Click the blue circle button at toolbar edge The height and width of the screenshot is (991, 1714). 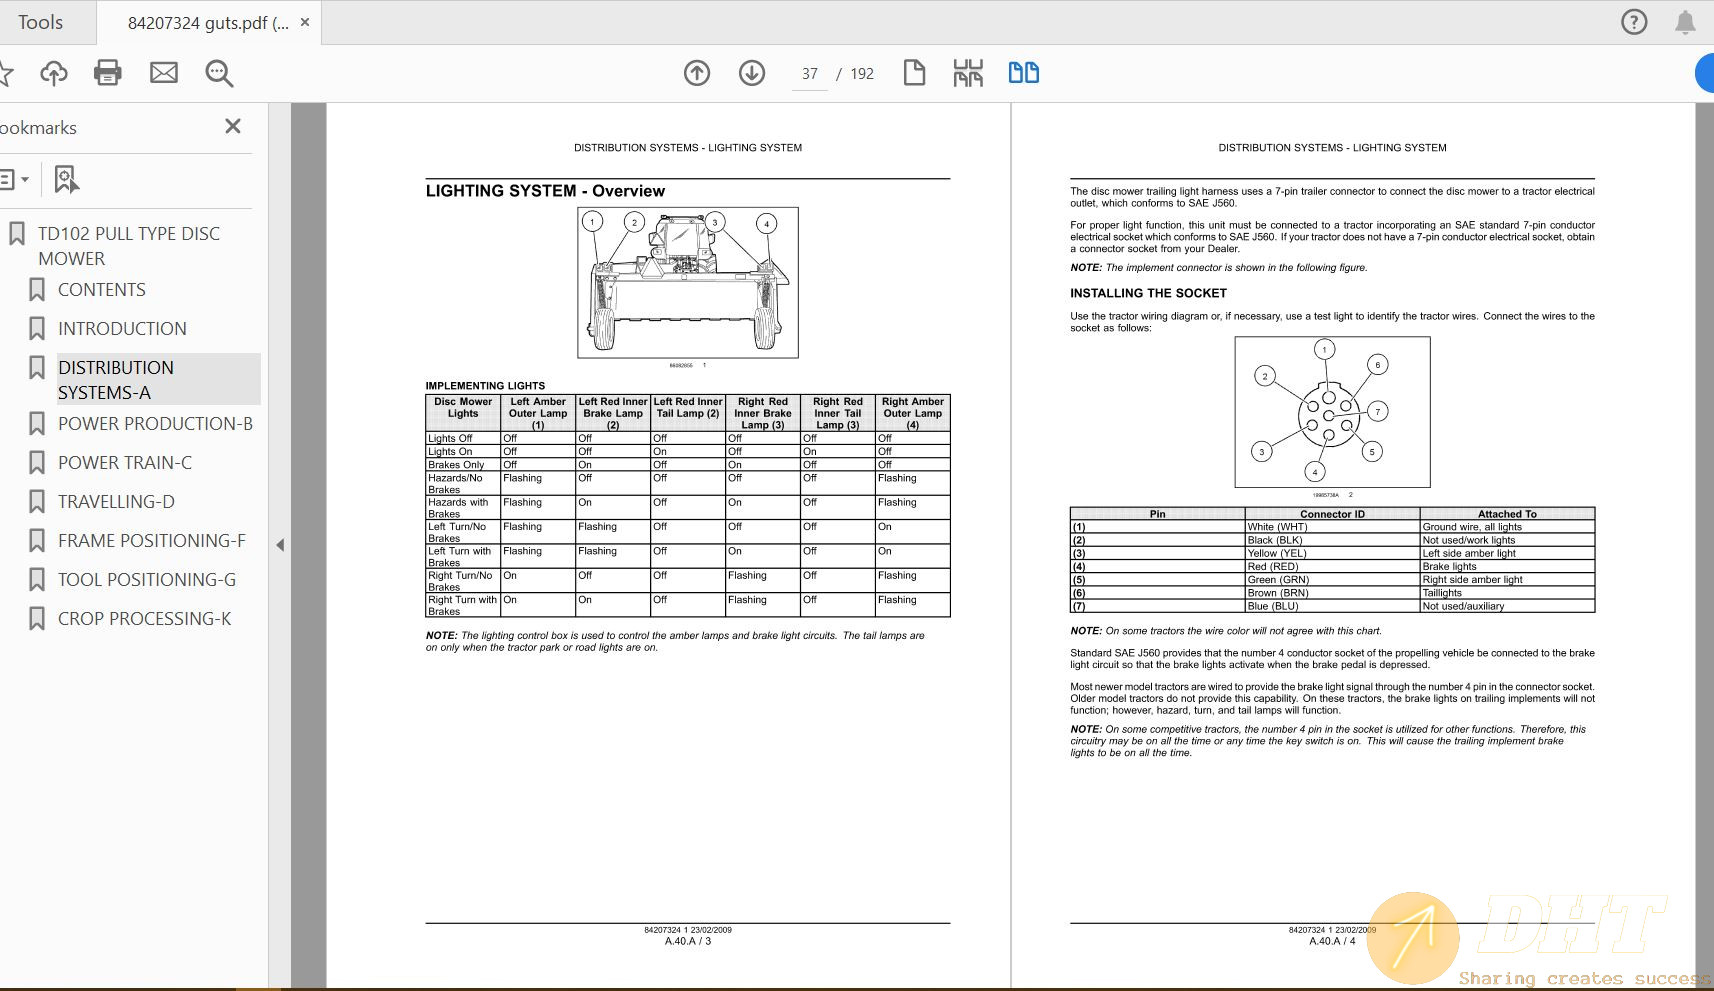point(1705,73)
